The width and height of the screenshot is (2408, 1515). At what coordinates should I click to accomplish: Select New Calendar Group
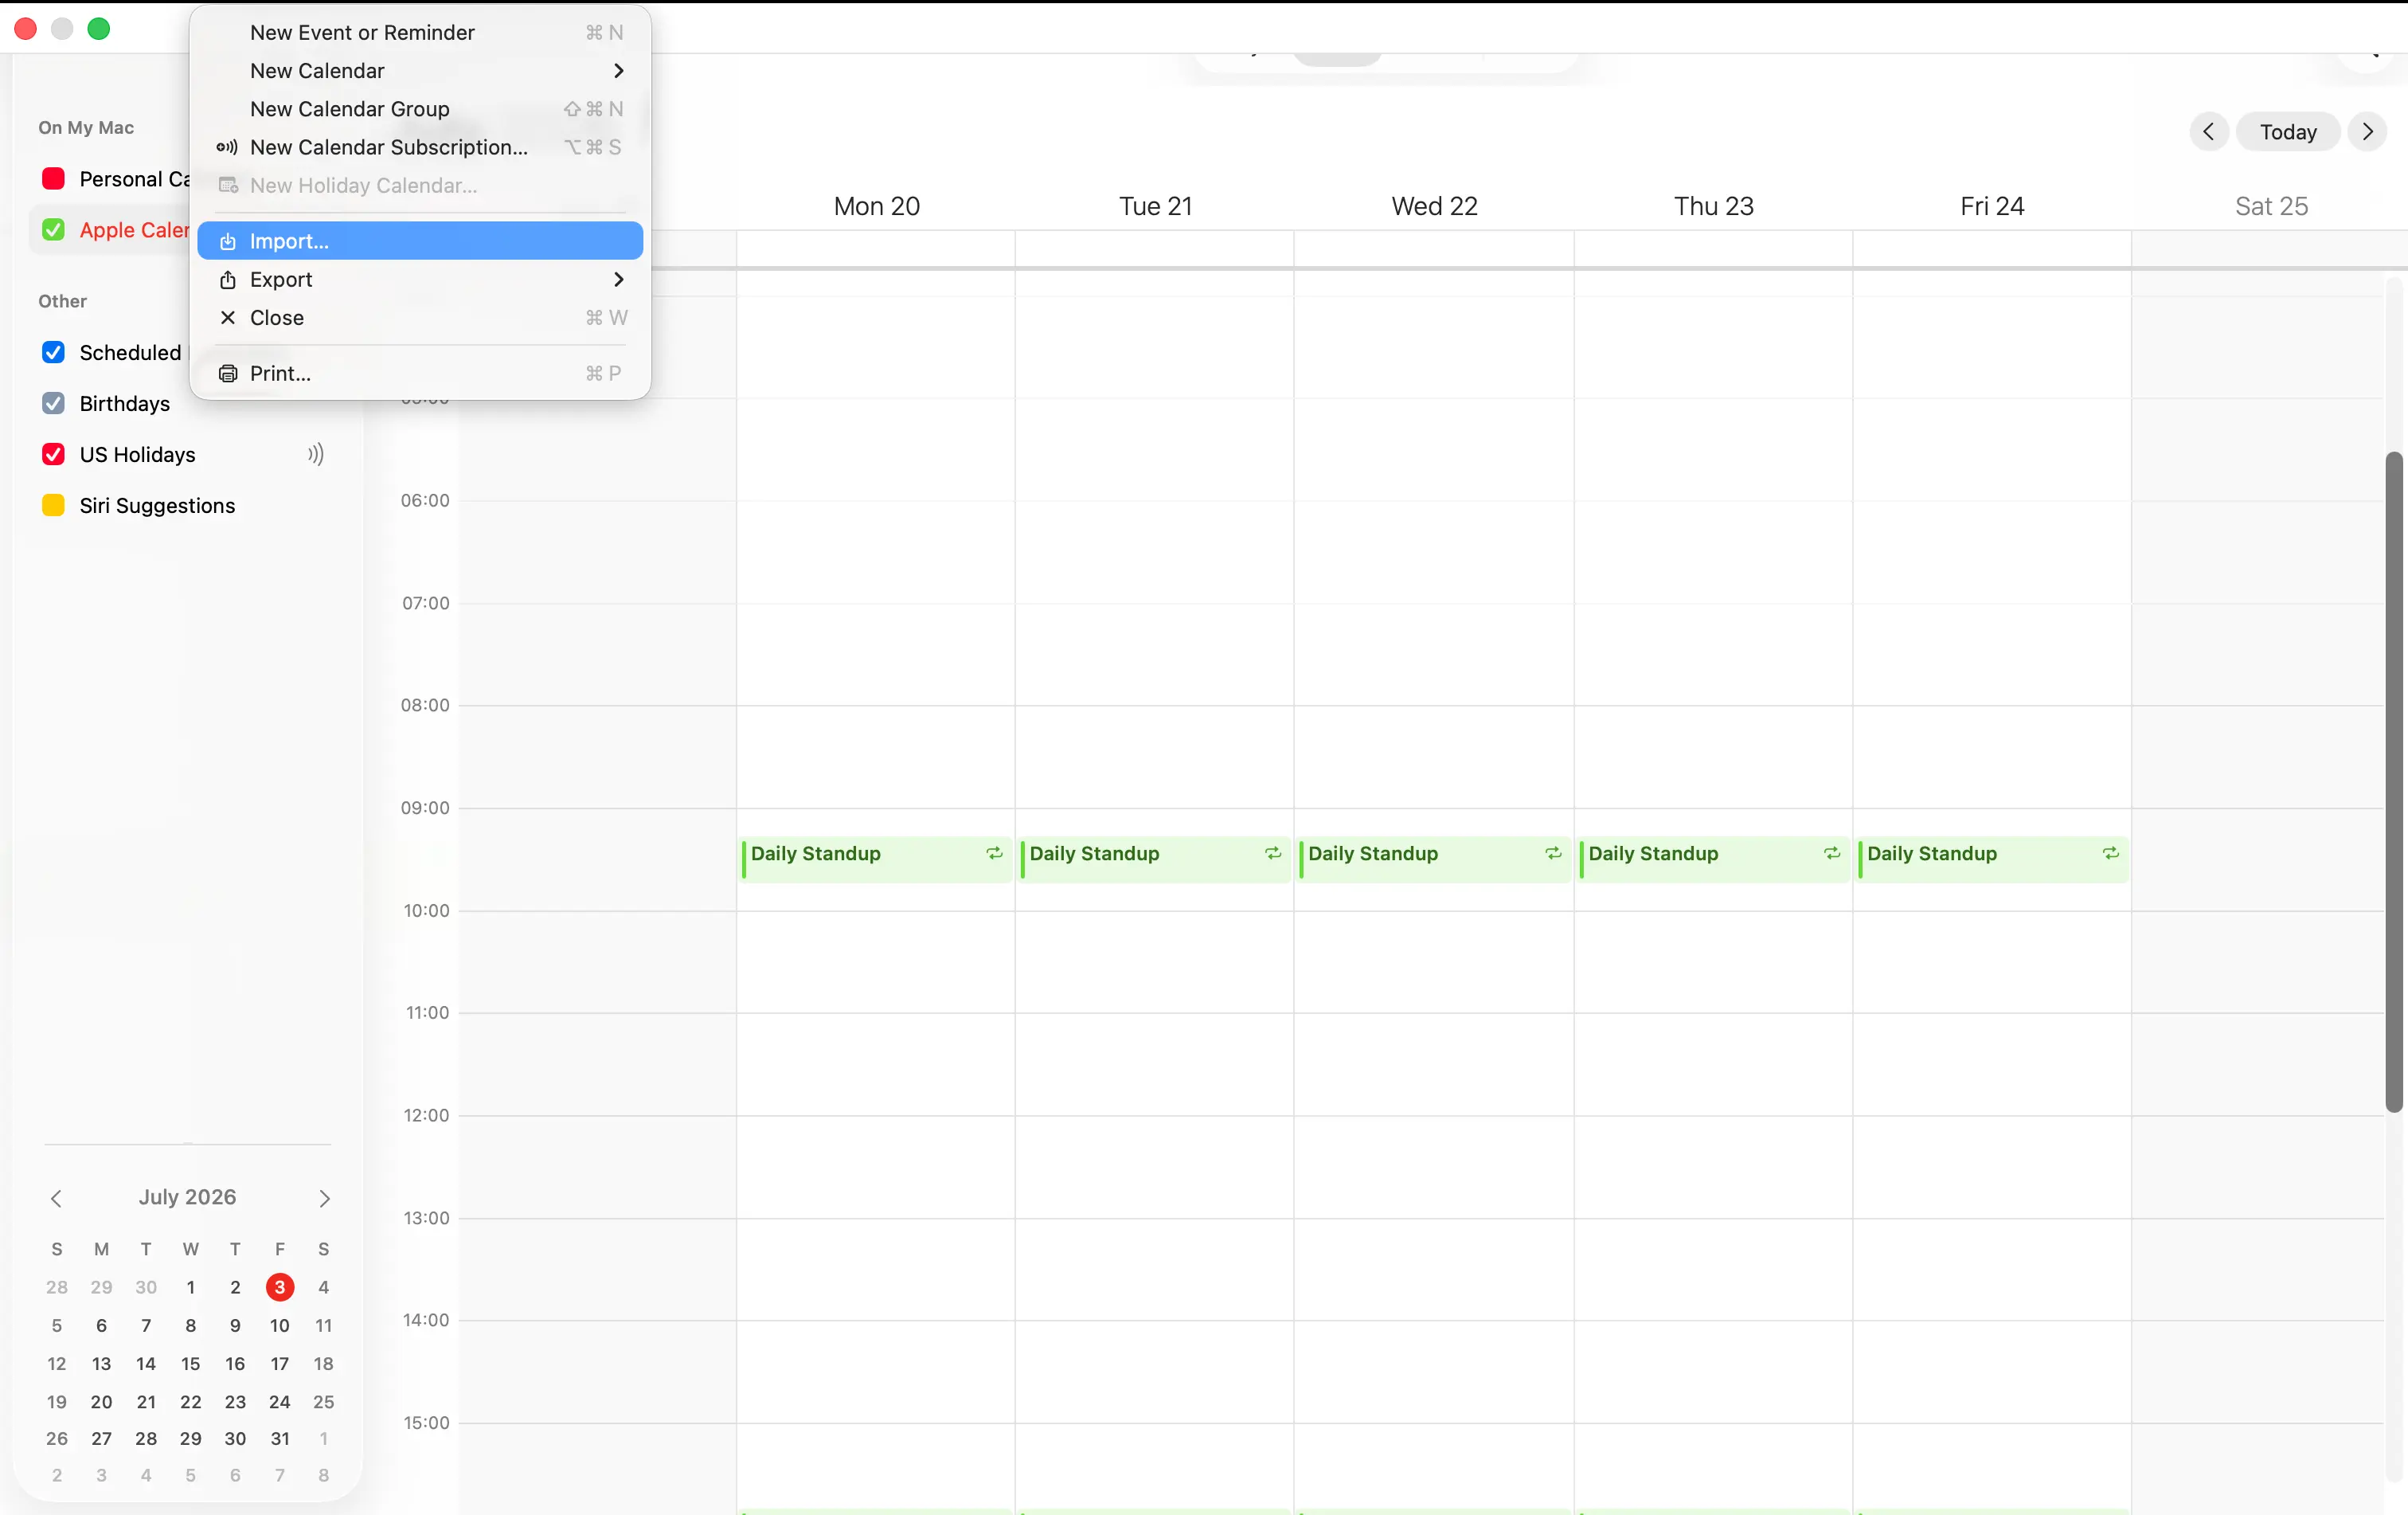pos(420,108)
